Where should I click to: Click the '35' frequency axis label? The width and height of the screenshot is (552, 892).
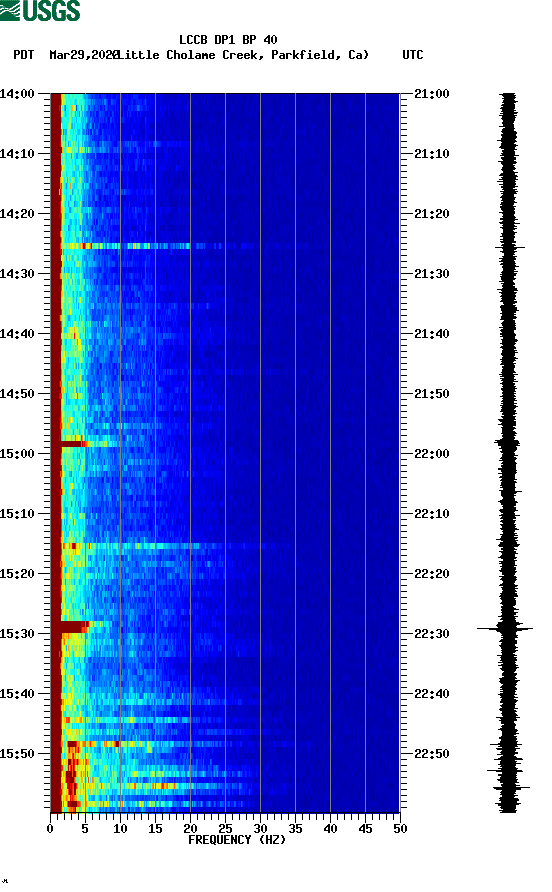point(295,829)
